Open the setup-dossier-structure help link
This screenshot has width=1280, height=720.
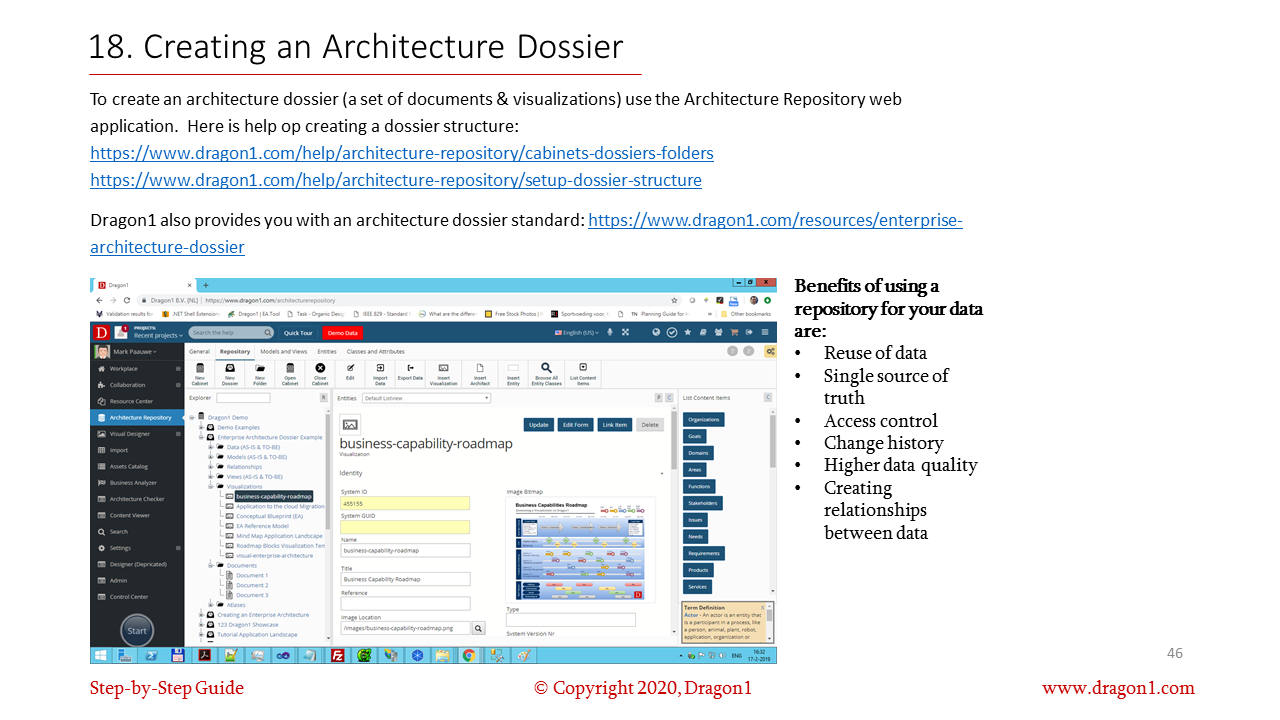[395, 181]
